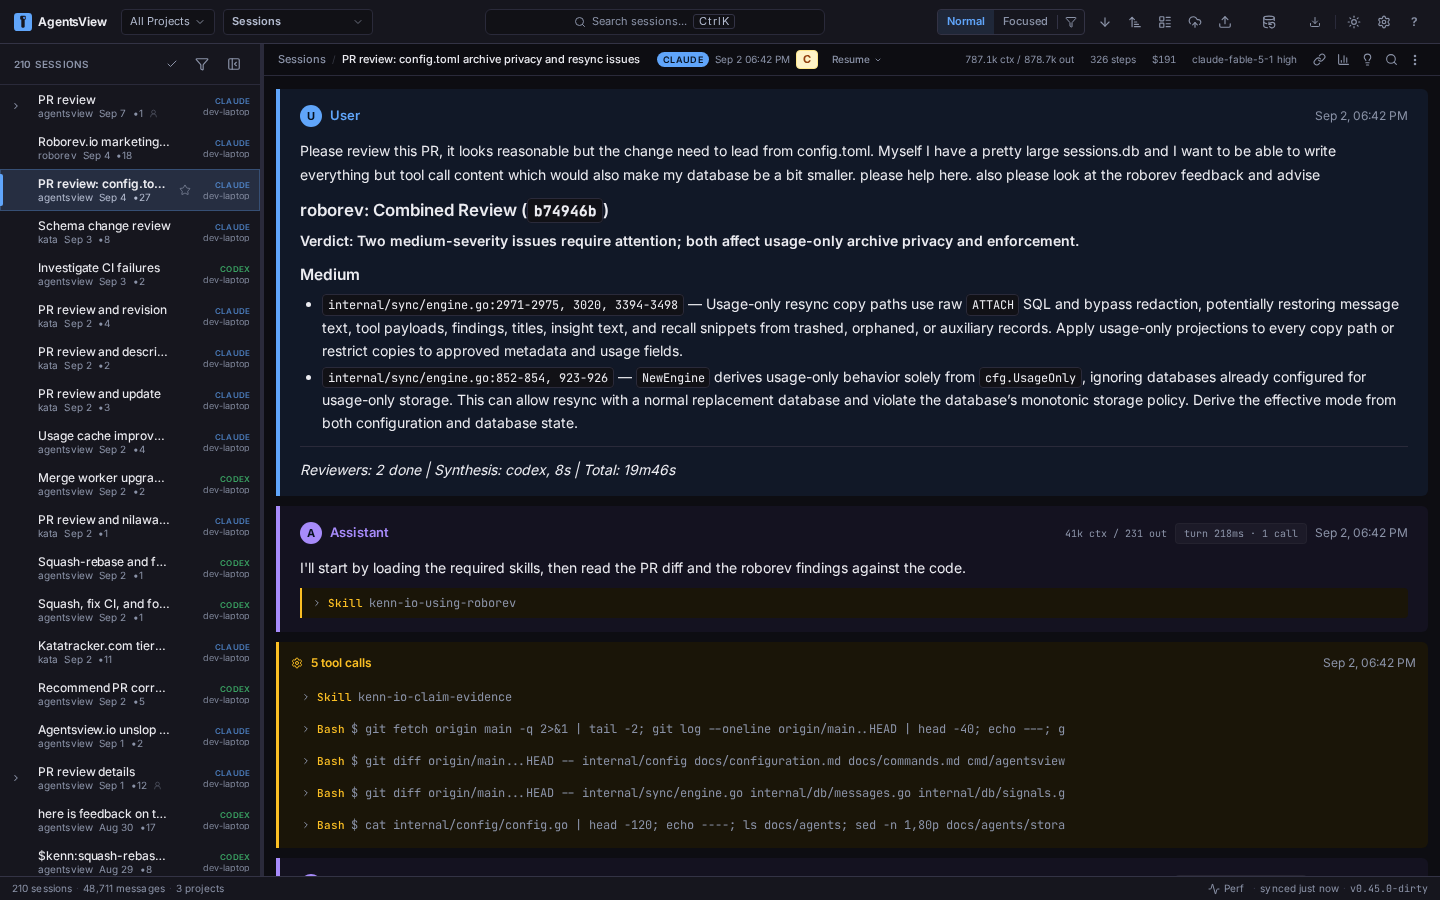Click the 5 tool calls group header
The image size is (1440, 900).
[853, 663]
